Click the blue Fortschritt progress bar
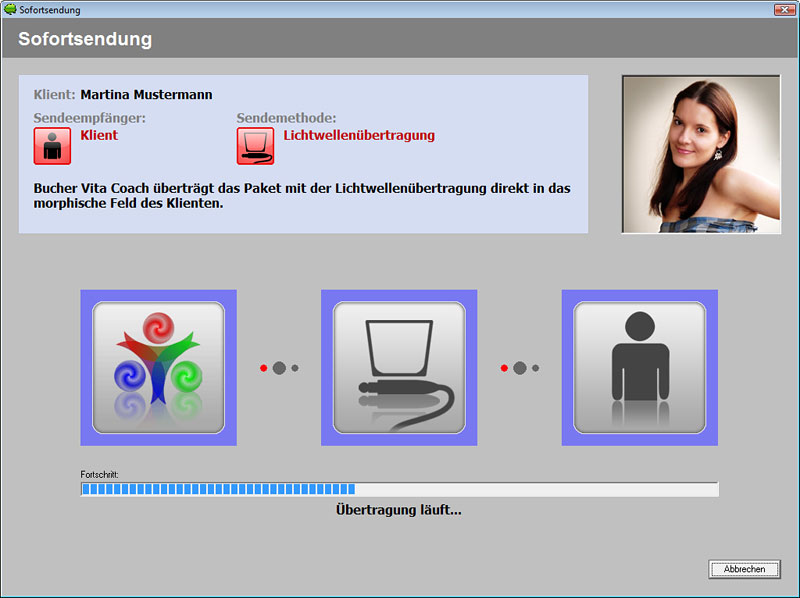The image size is (800, 598). click(x=398, y=489)
